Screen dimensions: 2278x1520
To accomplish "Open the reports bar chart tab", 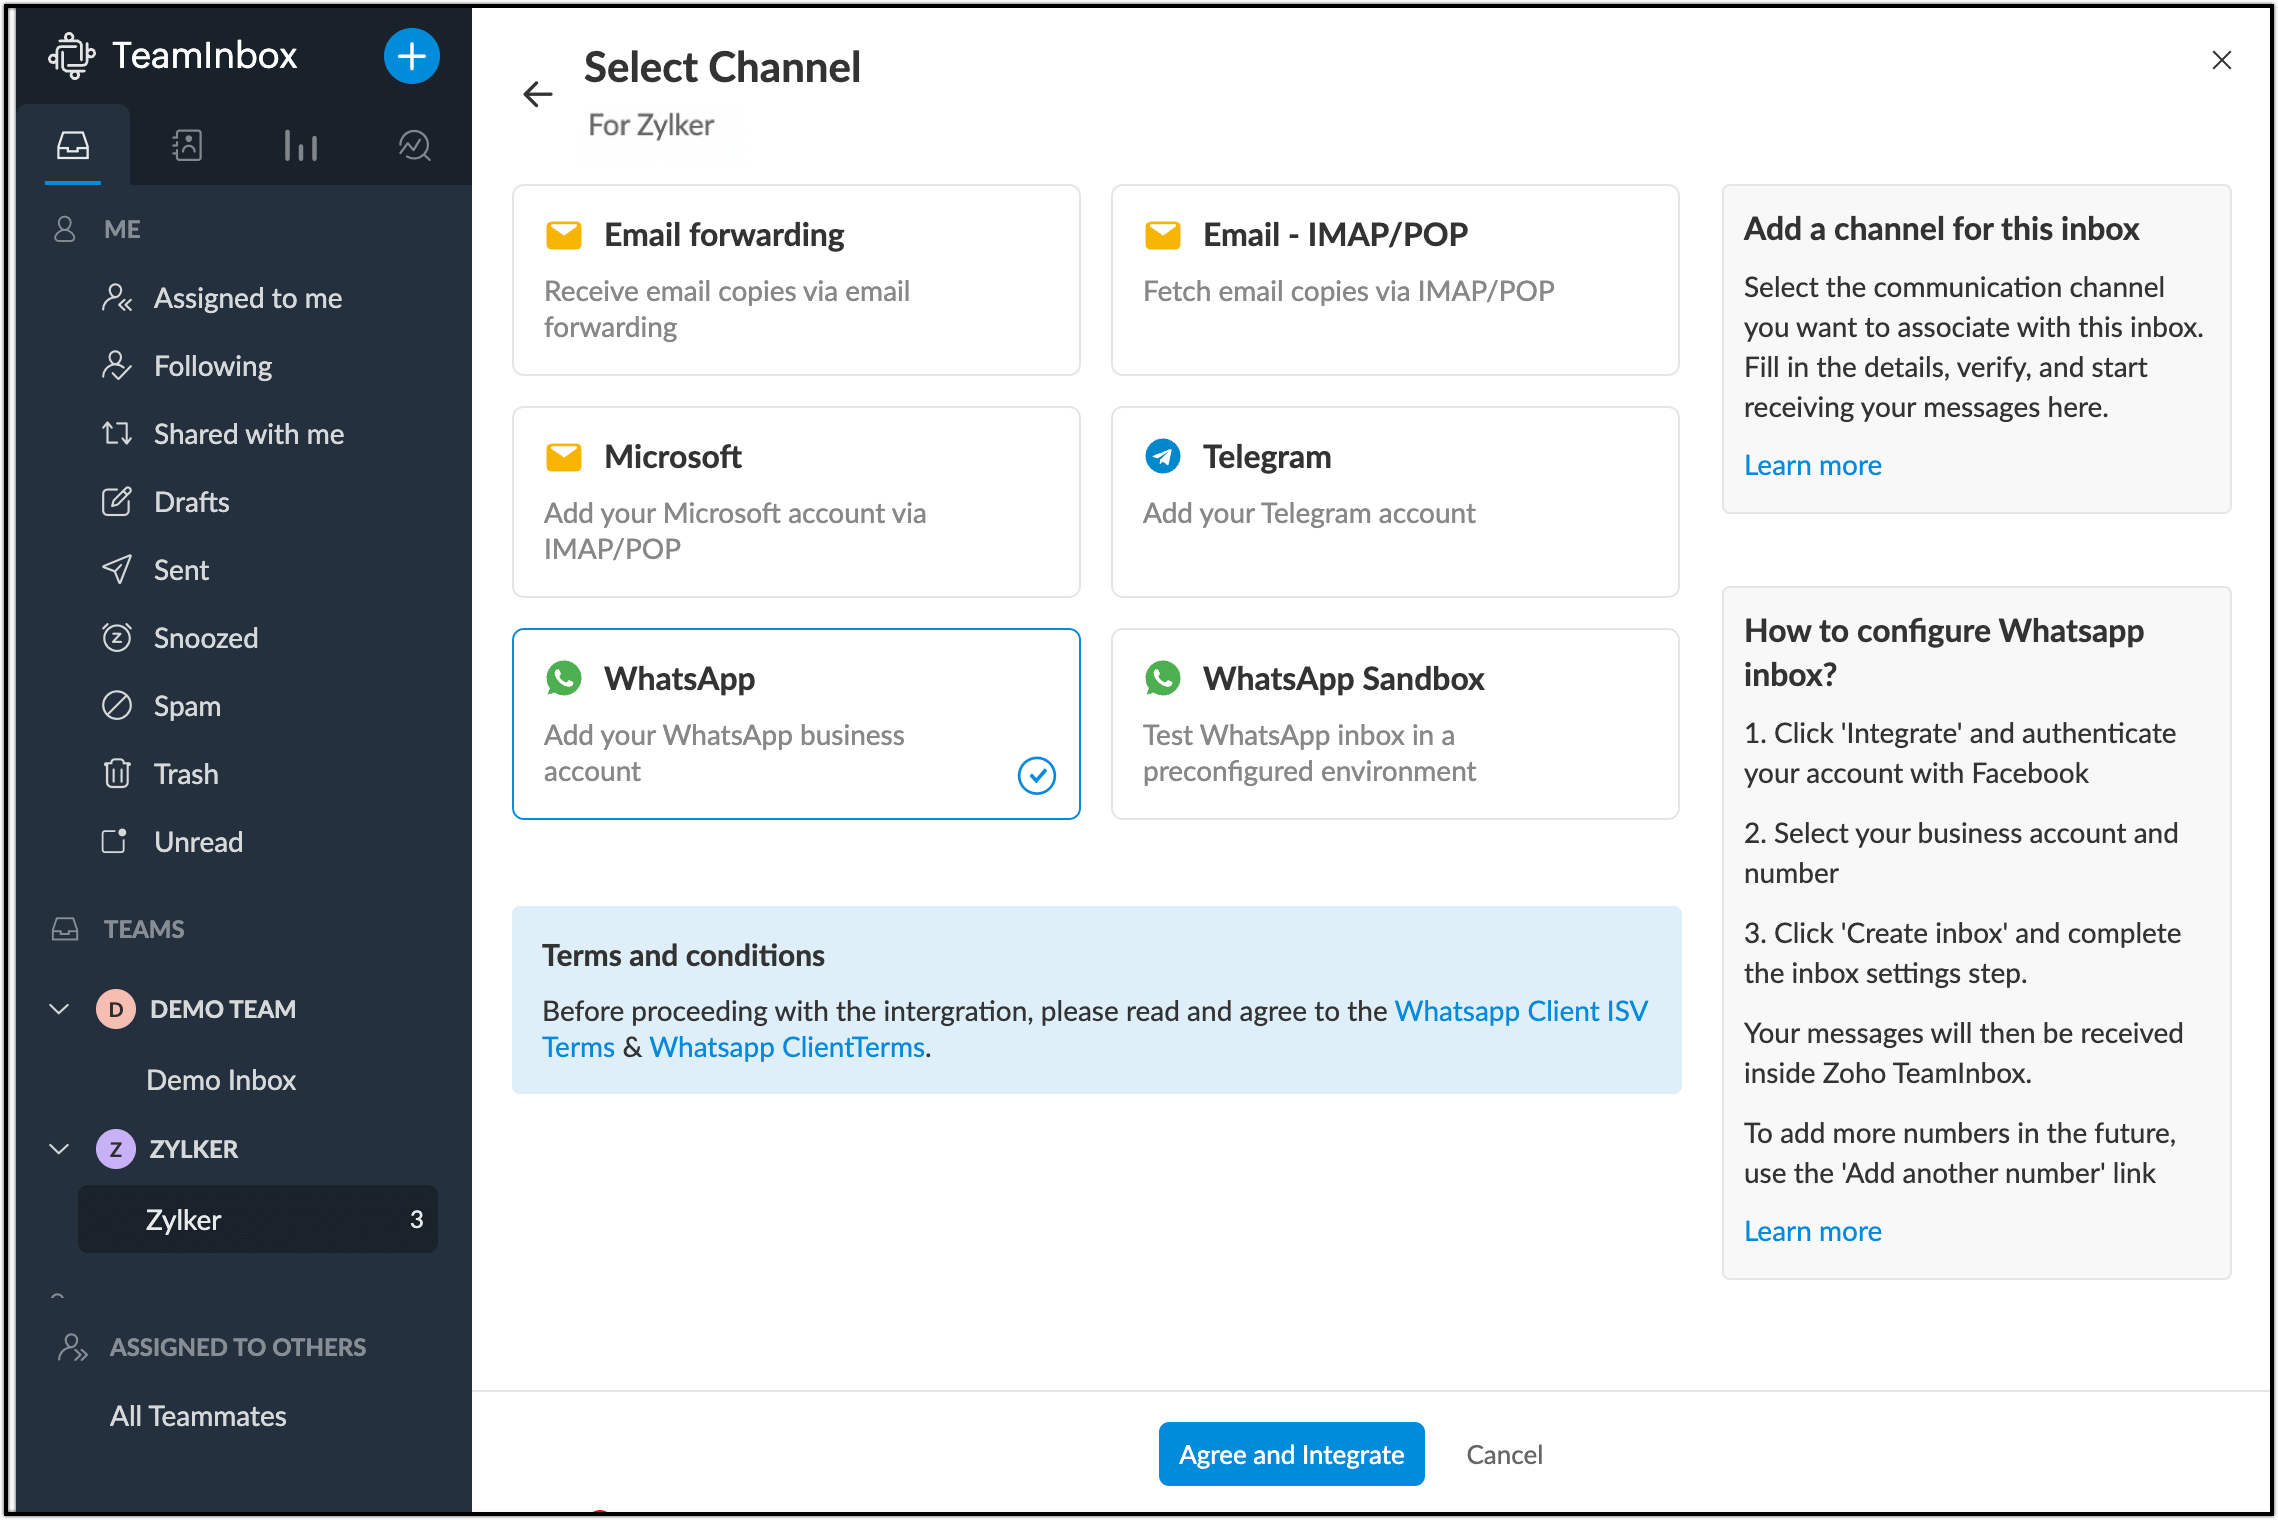I will (x=300, y=146).
